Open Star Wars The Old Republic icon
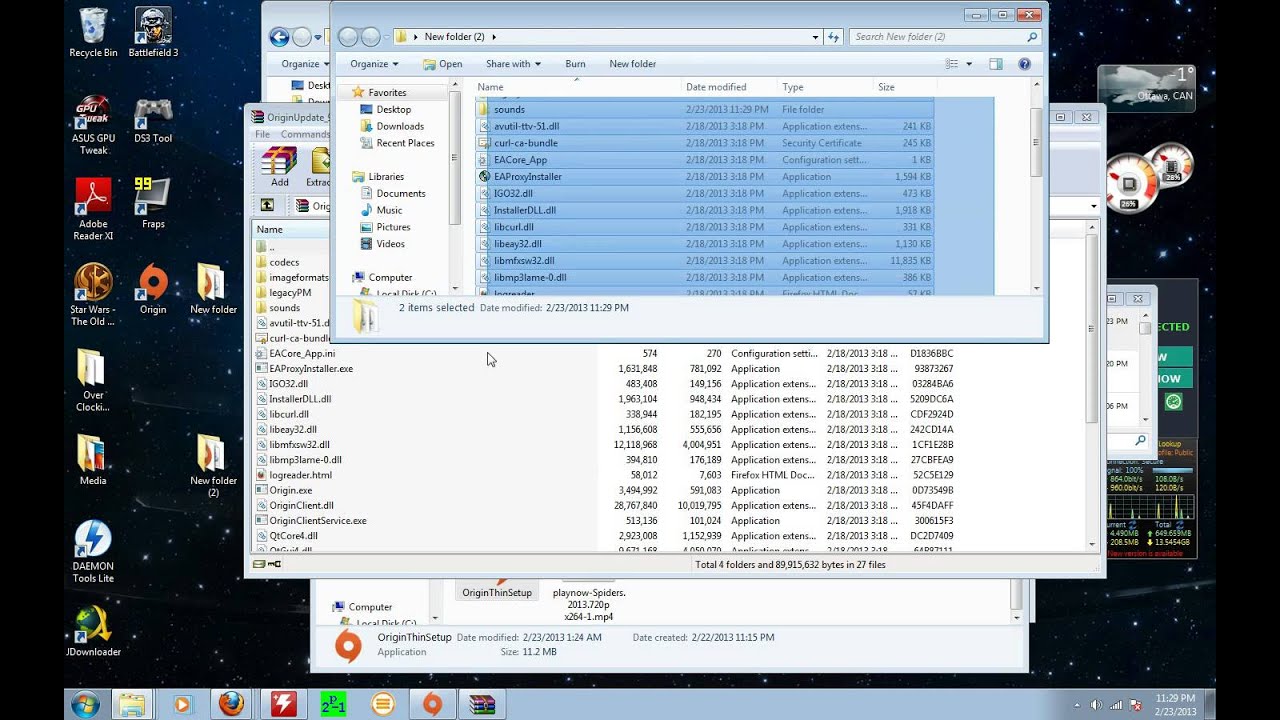1280x720 pixels. (x=93, y=295)
